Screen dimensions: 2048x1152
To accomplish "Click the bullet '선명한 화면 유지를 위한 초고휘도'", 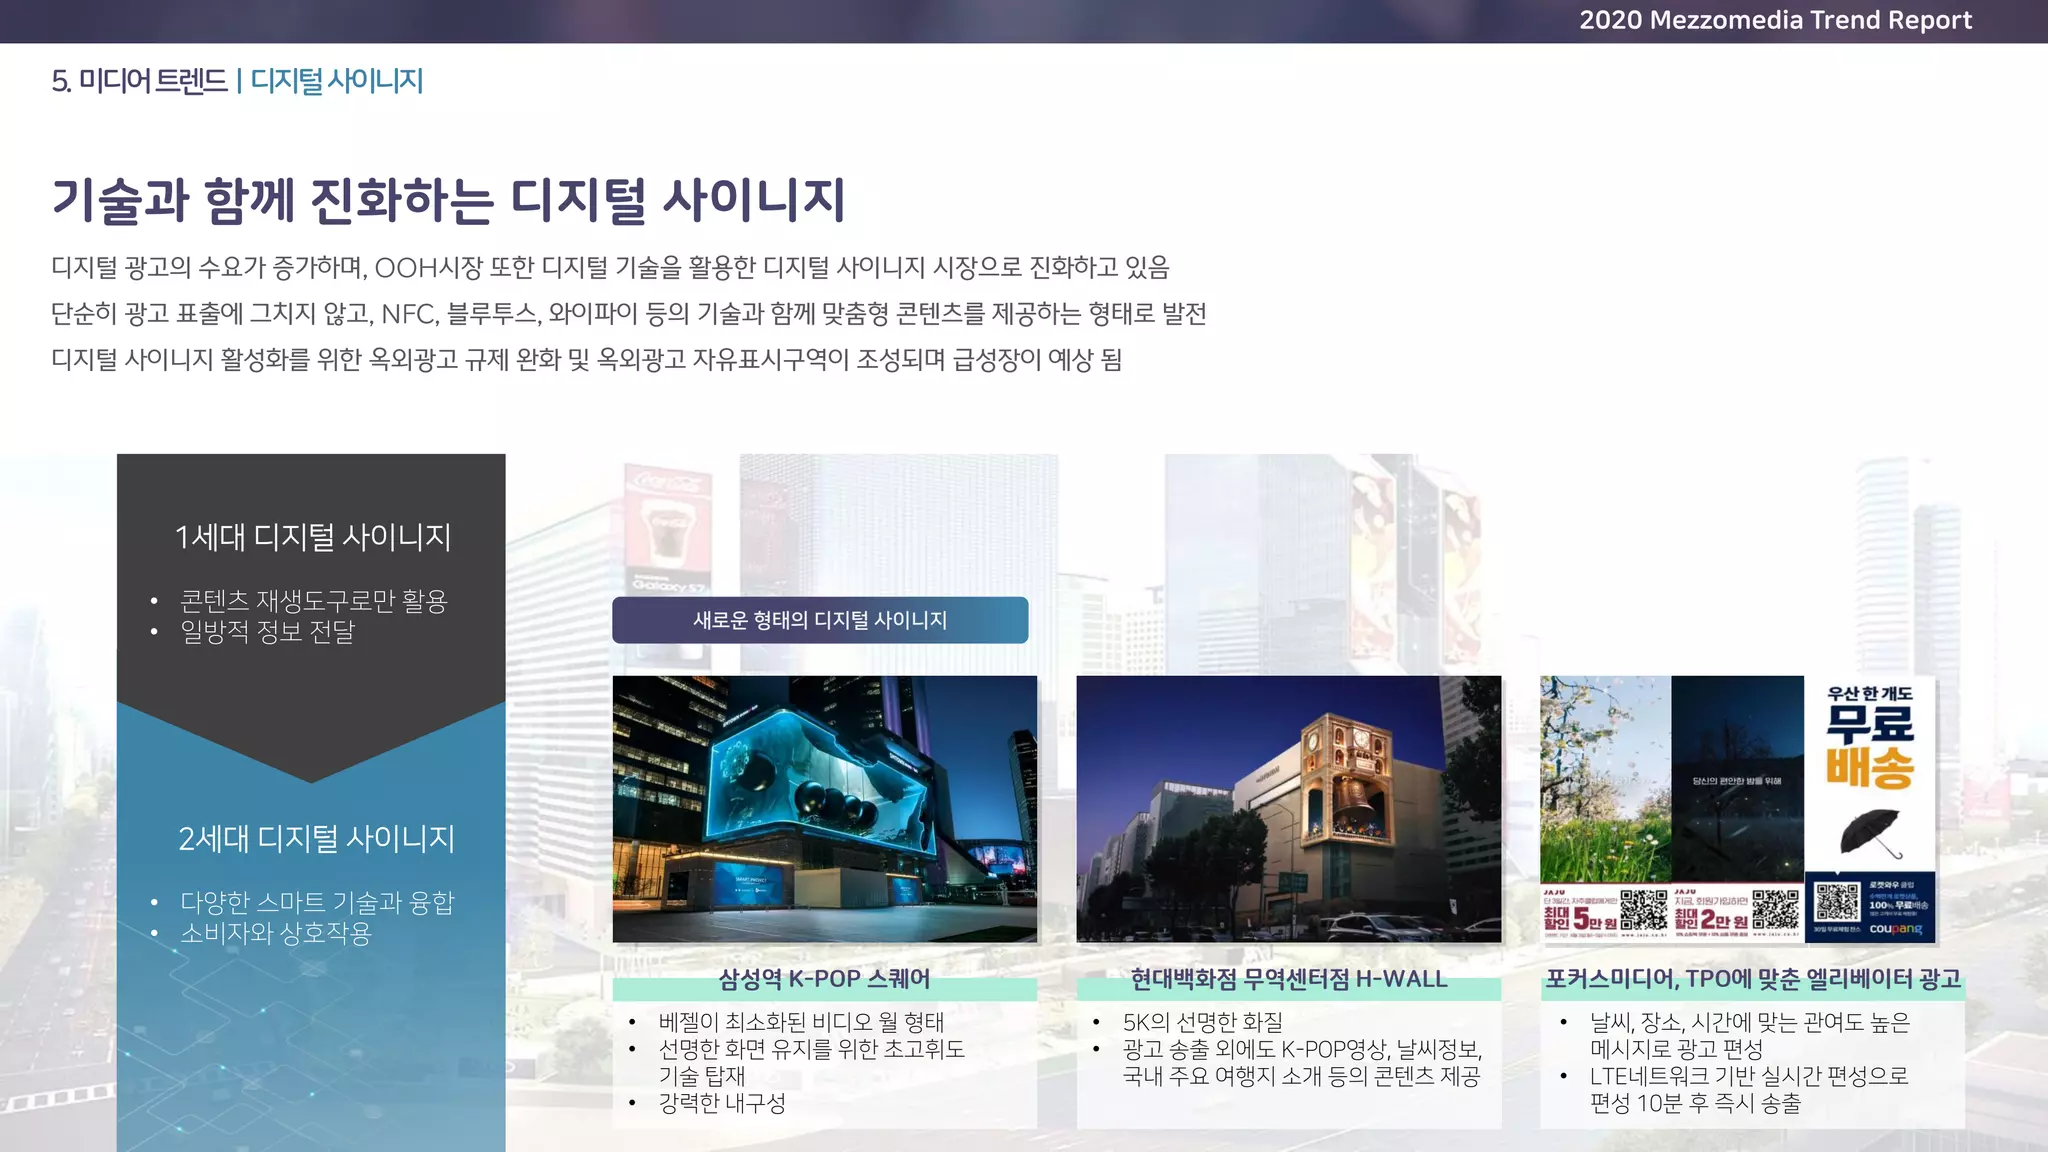I will (811, 1062).
